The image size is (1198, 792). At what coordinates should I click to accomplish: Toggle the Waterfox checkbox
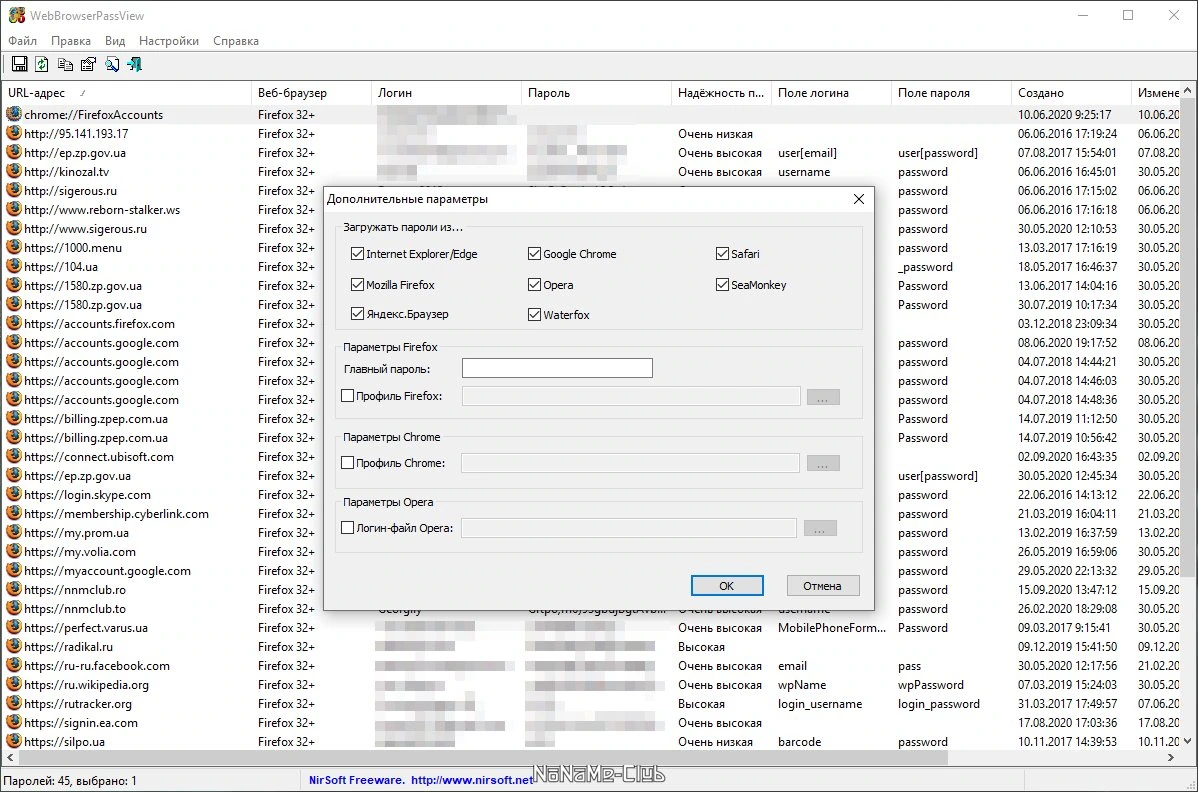coord(534,315)
